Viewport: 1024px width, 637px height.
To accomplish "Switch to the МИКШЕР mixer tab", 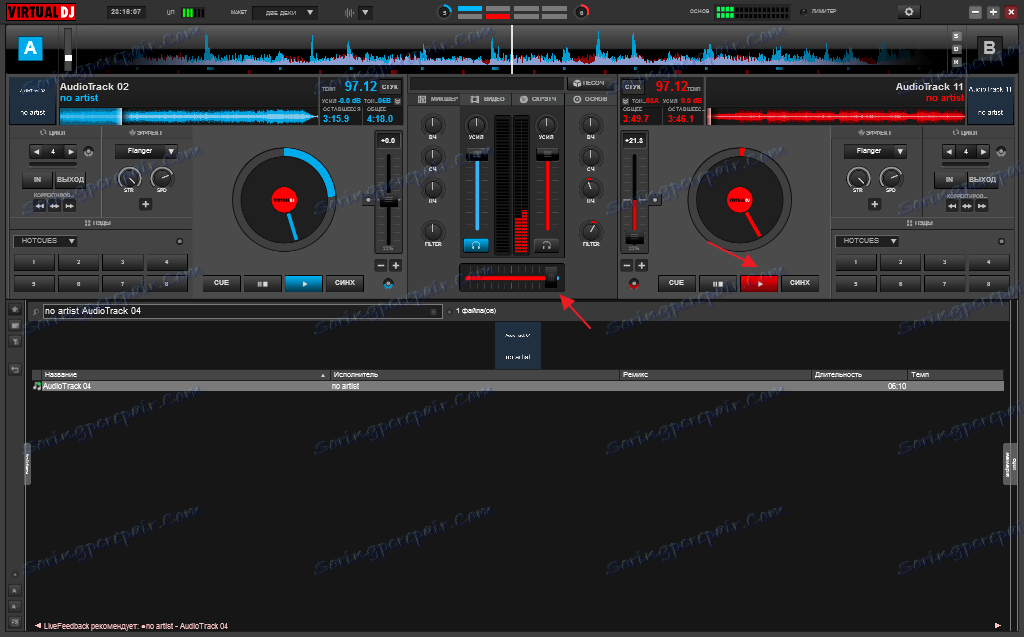I will click(x=438, y=99).
